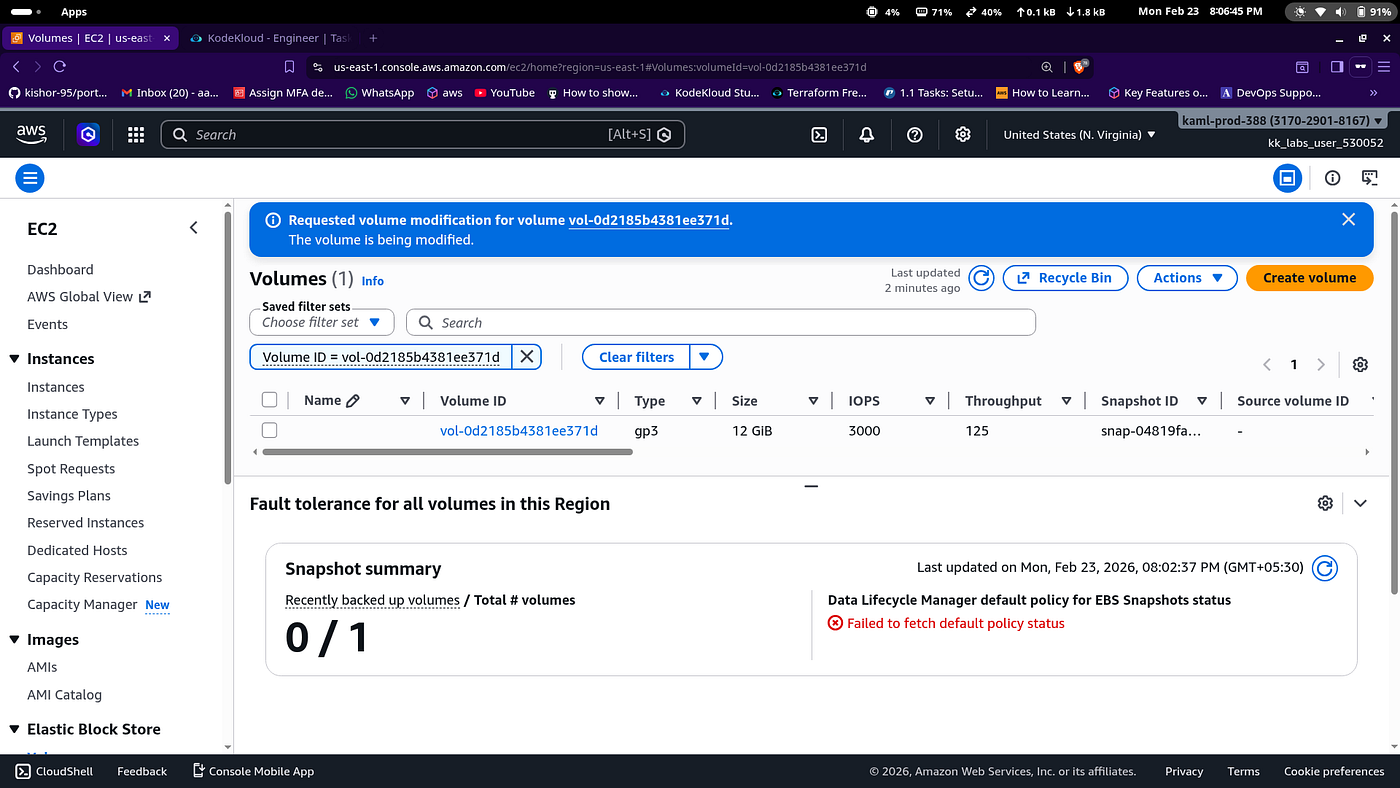1400x788 pixels.
Task: Sort by the Size column arrow
Action: [x=814, y=401]
